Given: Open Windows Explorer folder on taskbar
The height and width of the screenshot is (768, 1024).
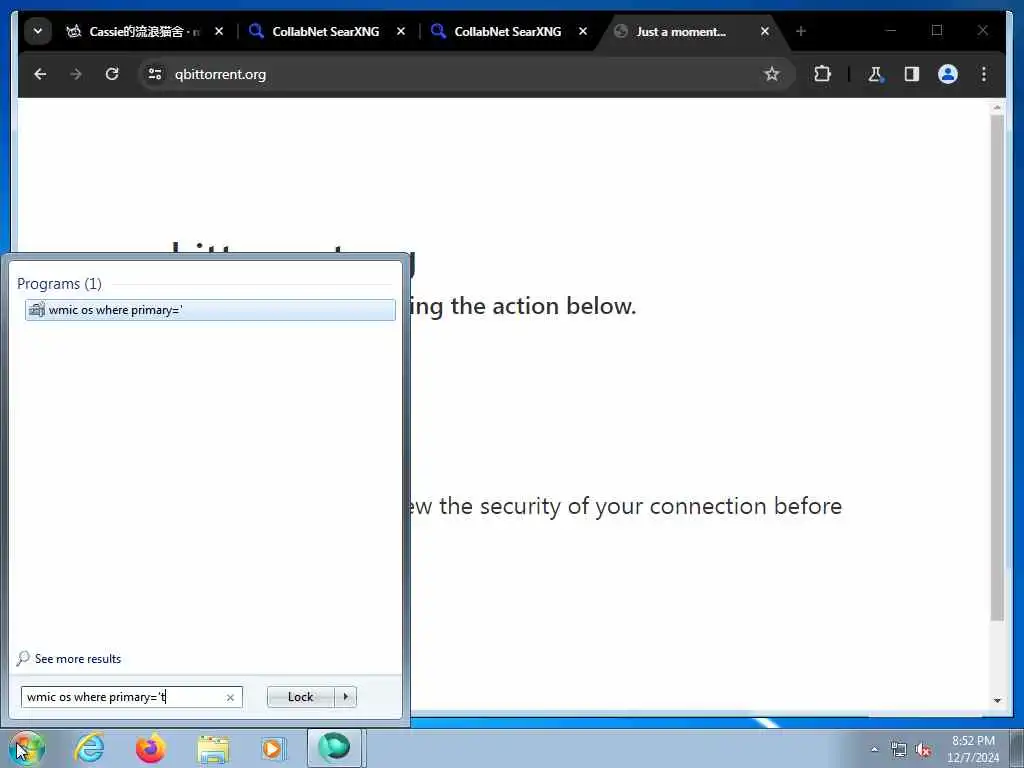Looking at the screenshot, I should coord(213,749).
